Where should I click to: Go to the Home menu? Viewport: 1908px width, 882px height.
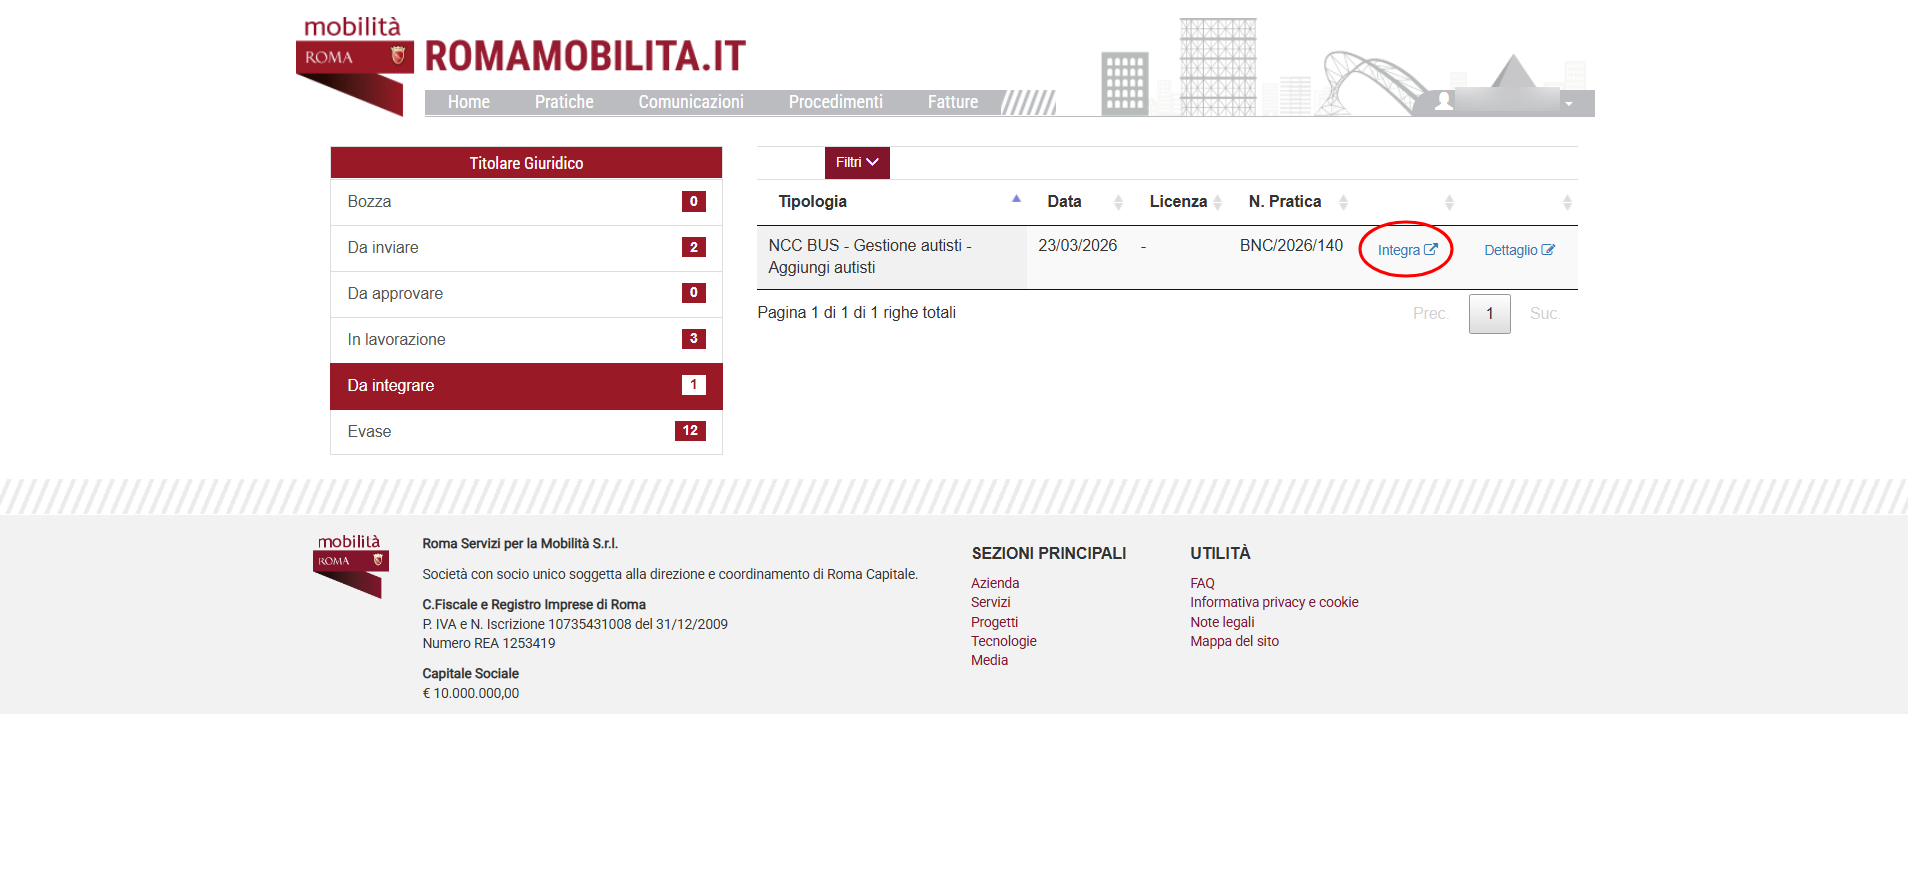click(468, 102)
